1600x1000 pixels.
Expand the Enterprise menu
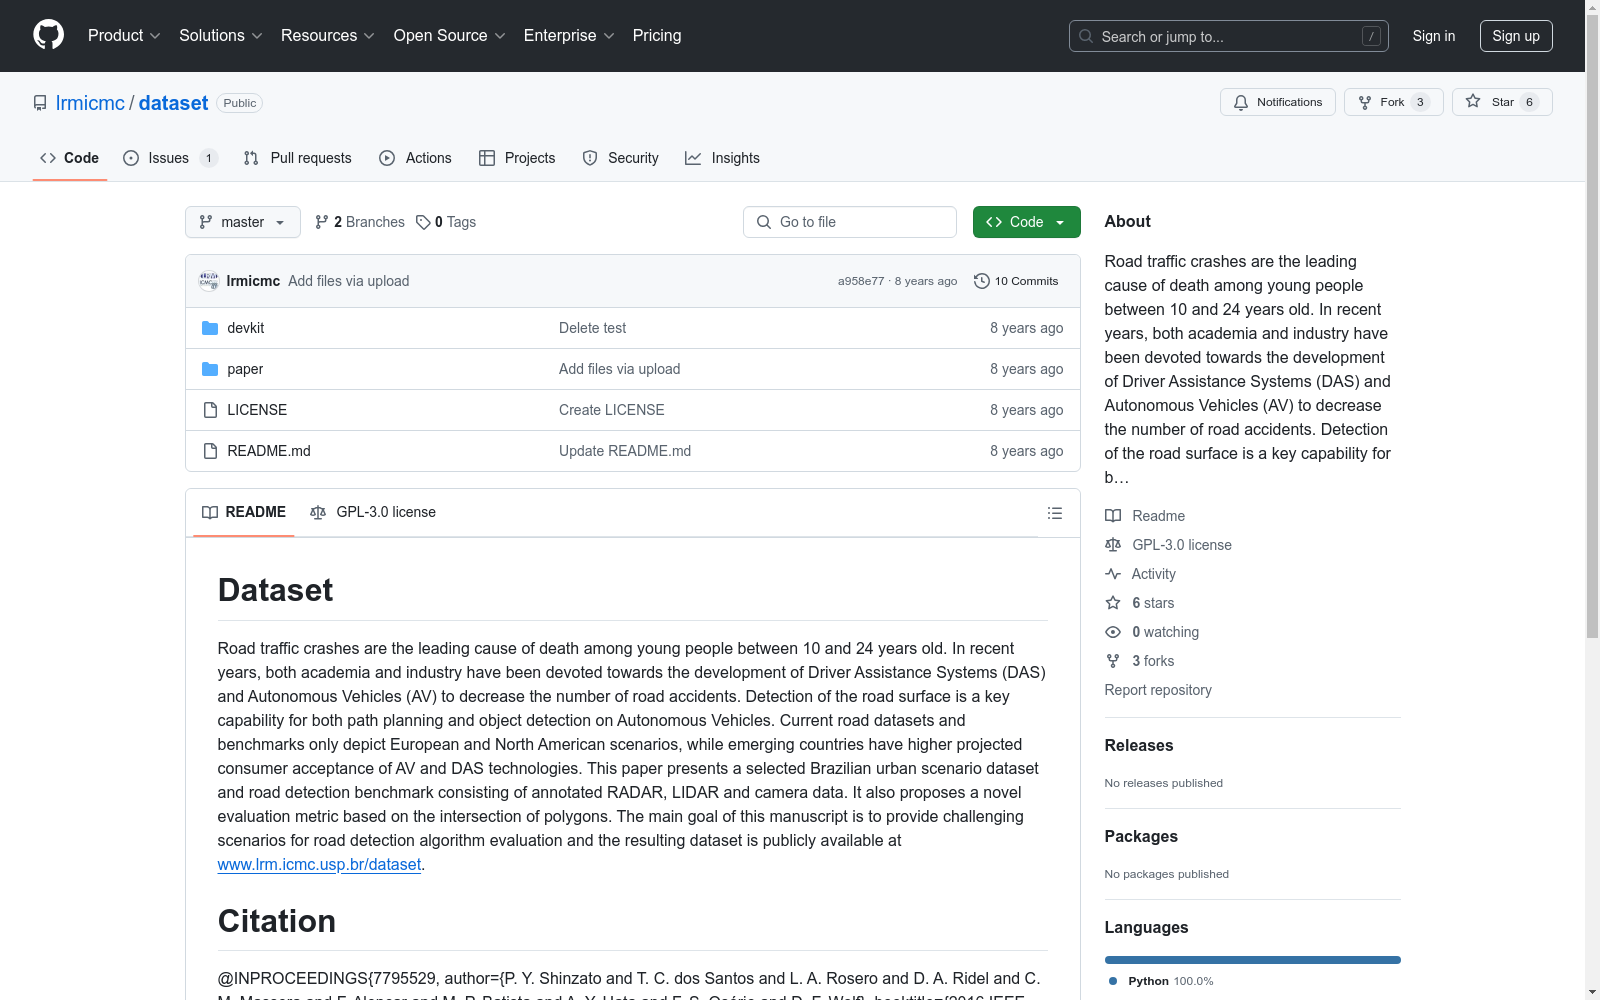pyautogui.click(x=569, y=36)
